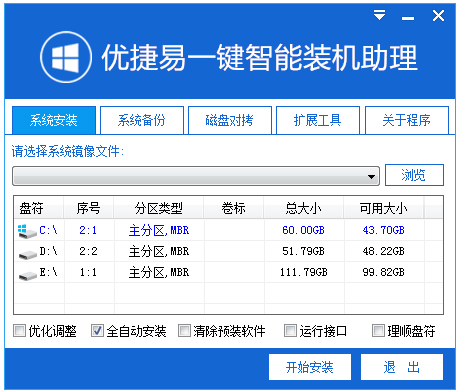Click the 2:2 sequence number cell

(x=88, y=251)
